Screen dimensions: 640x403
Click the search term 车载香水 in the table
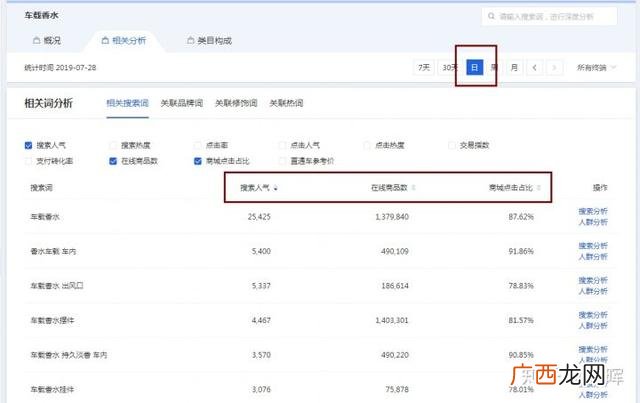pos(45,217)
